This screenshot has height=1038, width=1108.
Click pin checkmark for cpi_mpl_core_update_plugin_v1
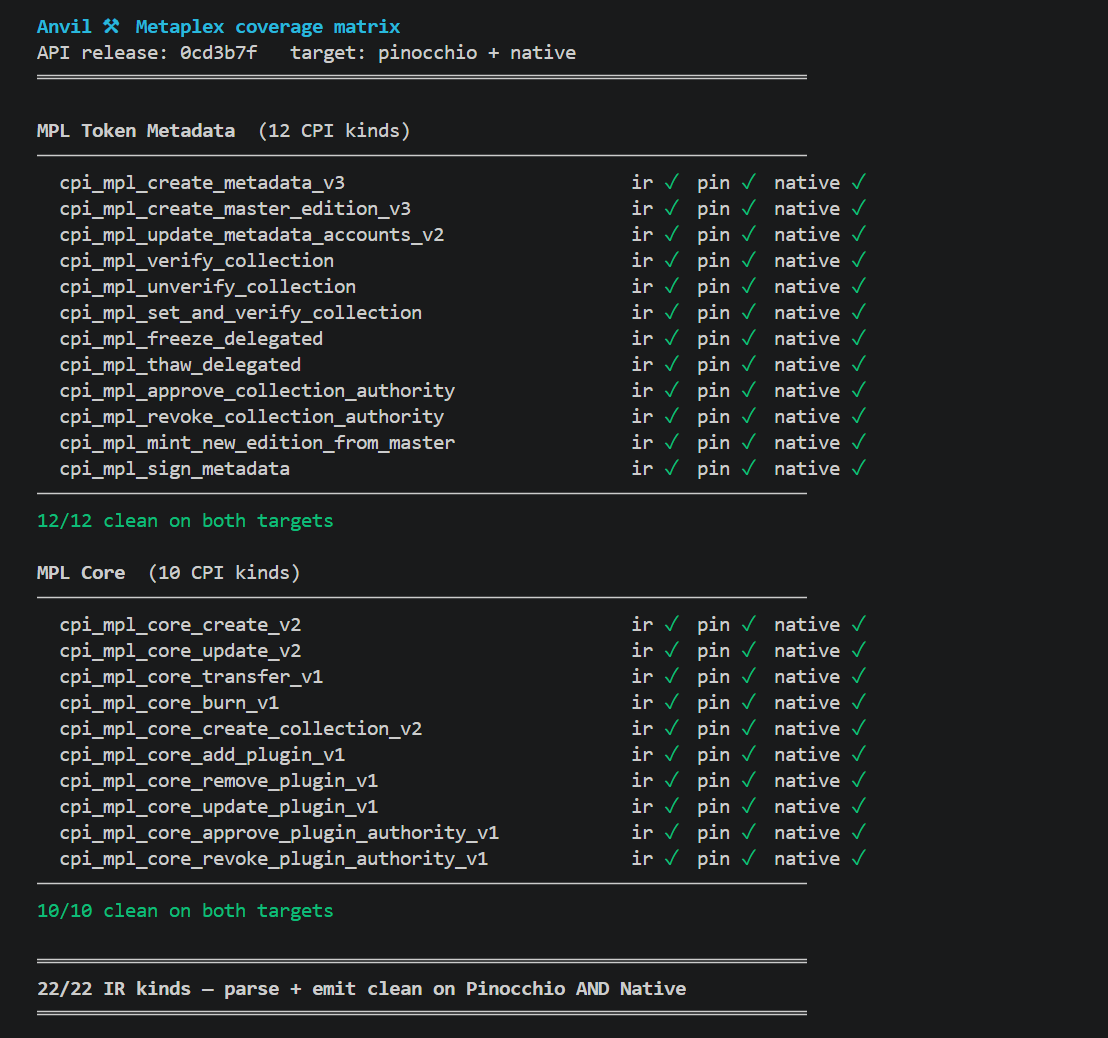(x=749, y=807)
